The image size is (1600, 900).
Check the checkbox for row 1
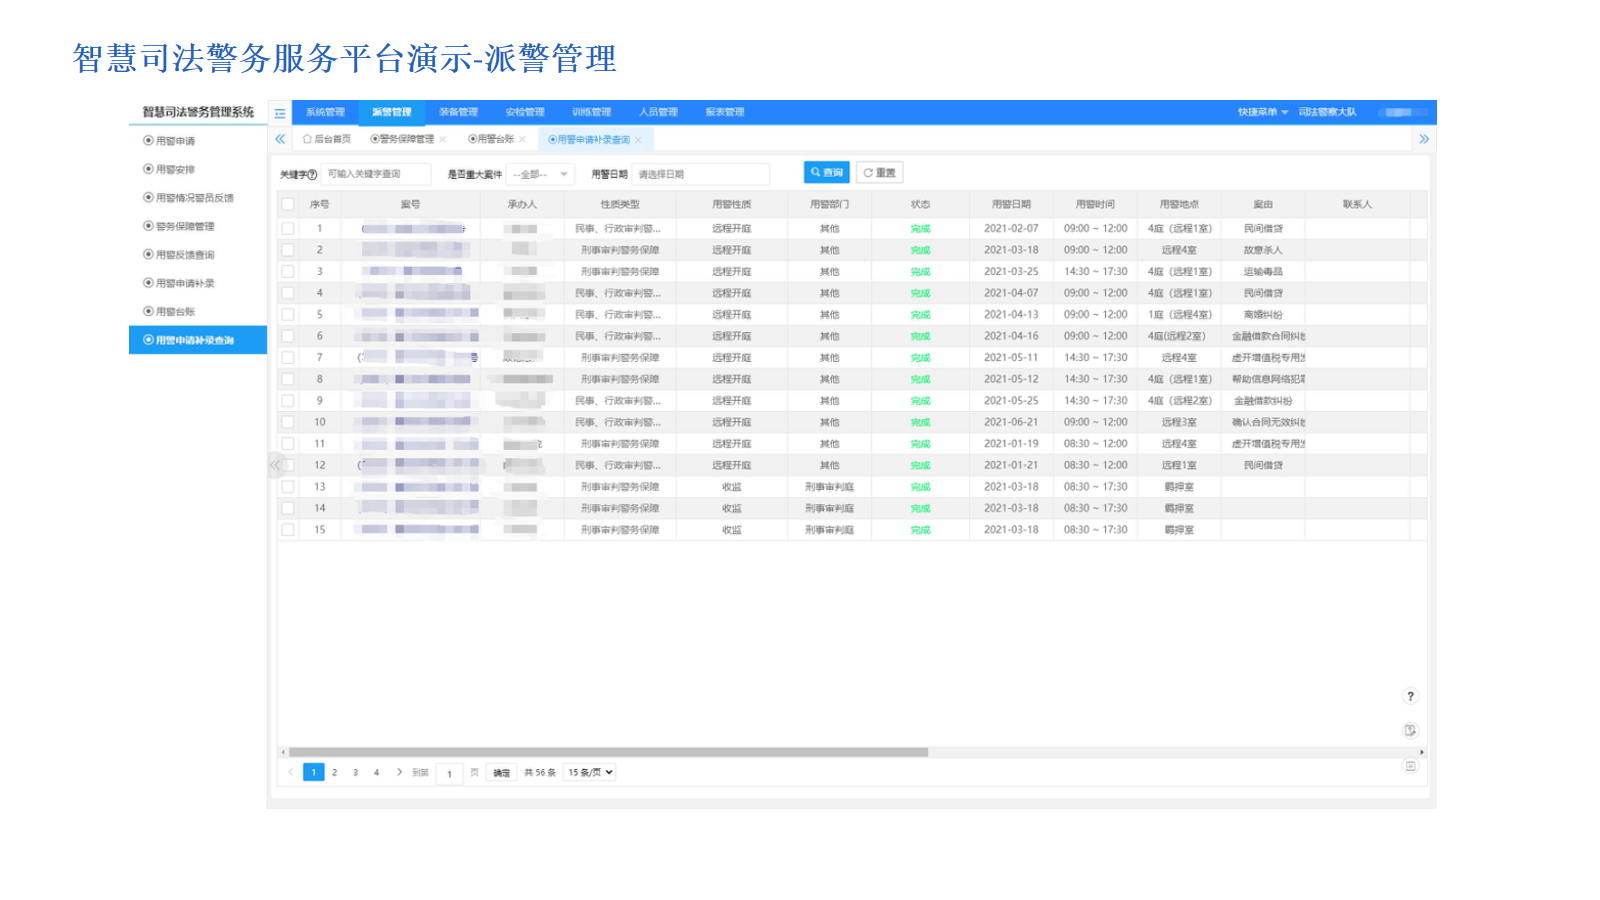pos(288,228)
